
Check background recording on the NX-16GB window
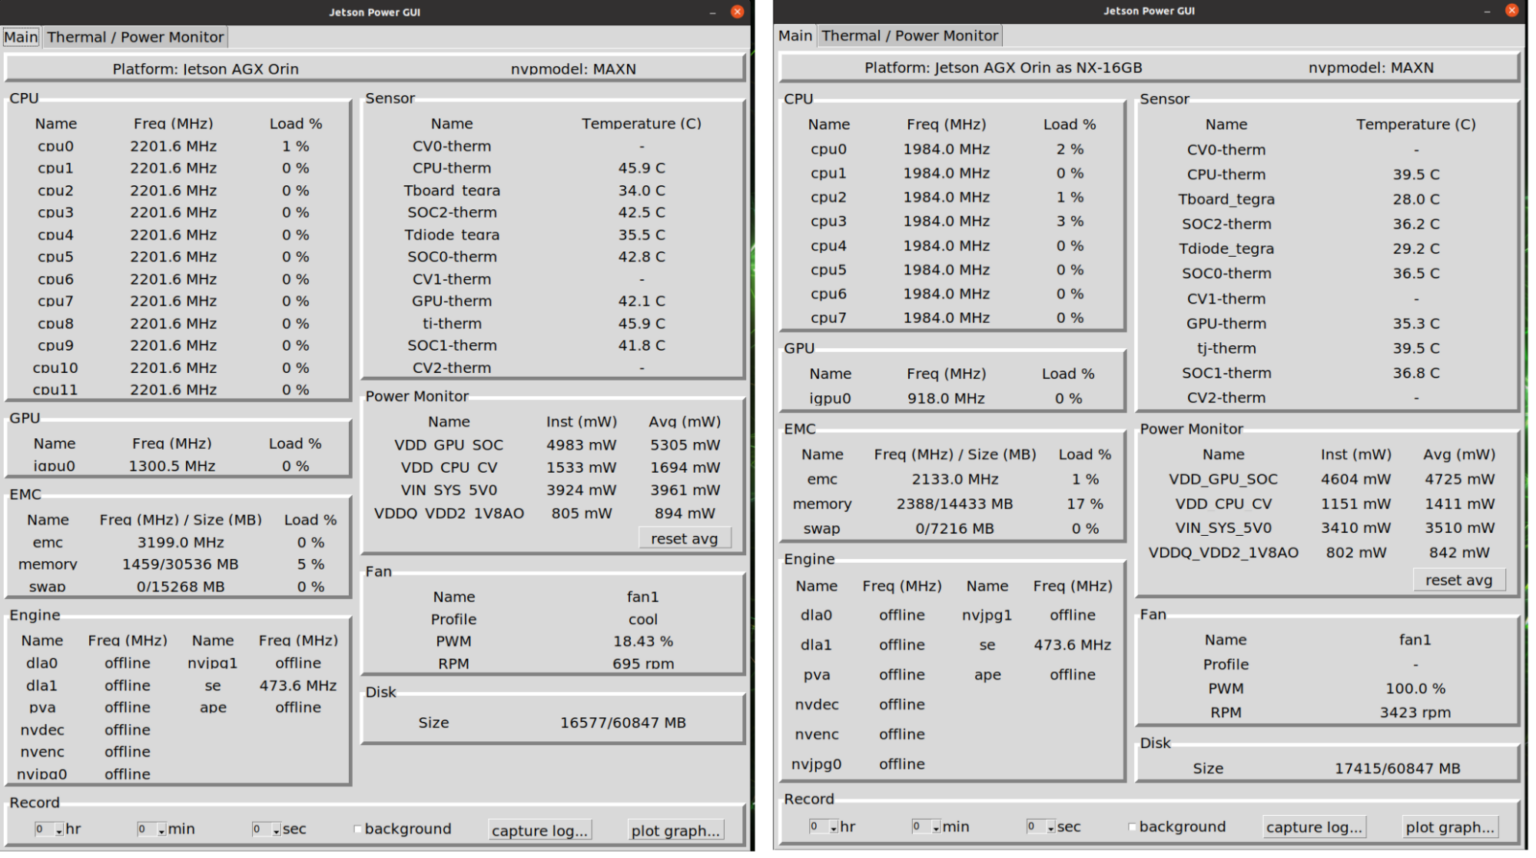click(x=1131, y=826)
